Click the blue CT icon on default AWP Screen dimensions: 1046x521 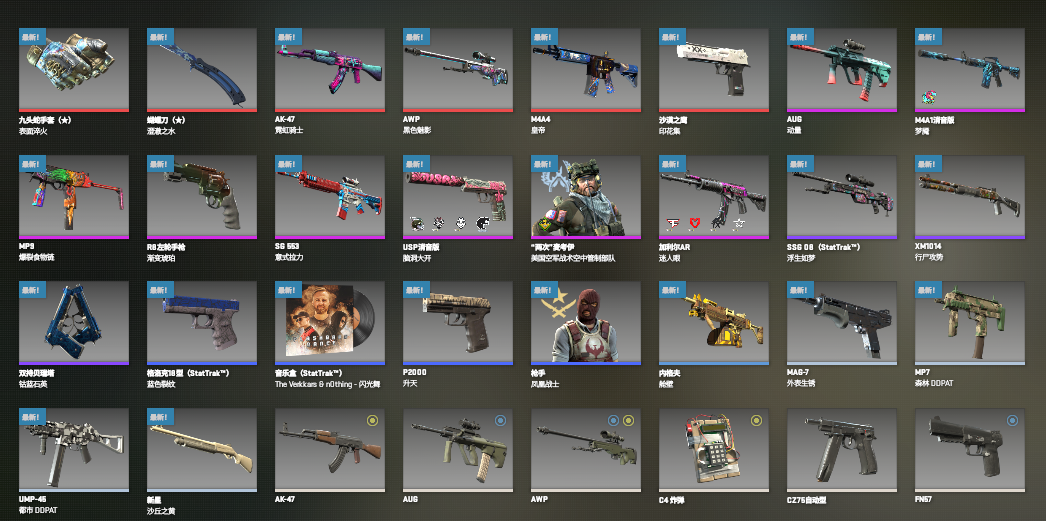tap(614, 420)
